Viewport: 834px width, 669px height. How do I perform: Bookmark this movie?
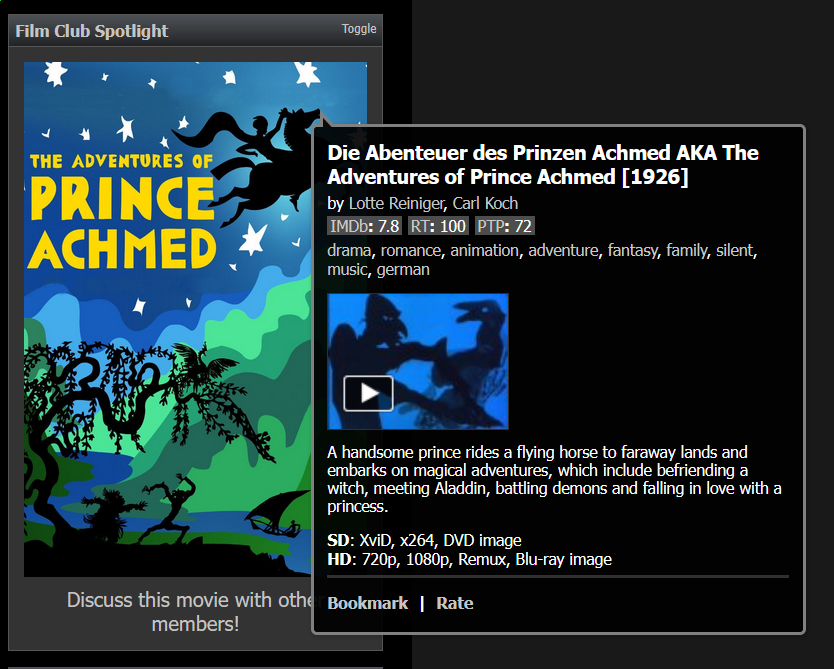click(368, 603)
